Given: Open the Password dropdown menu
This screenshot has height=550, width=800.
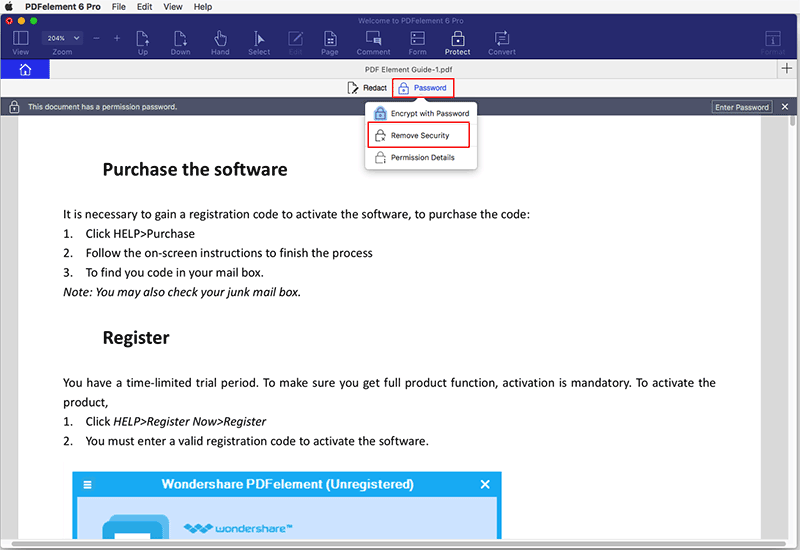Looking at the screenshot, I should [x=423, y=88].
